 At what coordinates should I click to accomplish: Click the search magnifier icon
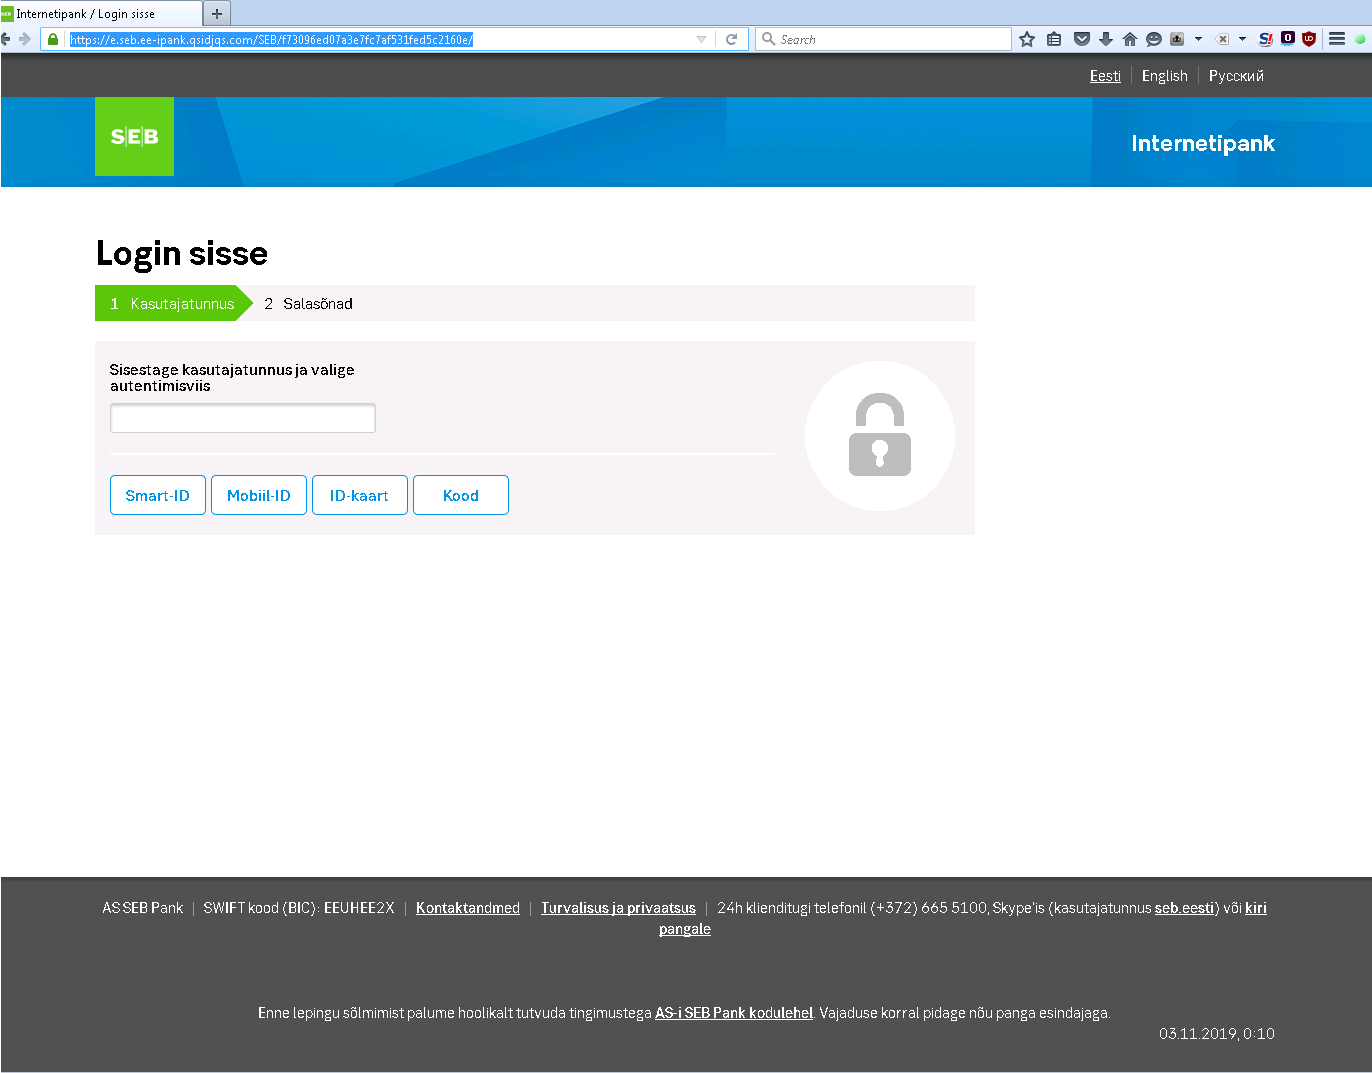[x=768, y=39]
